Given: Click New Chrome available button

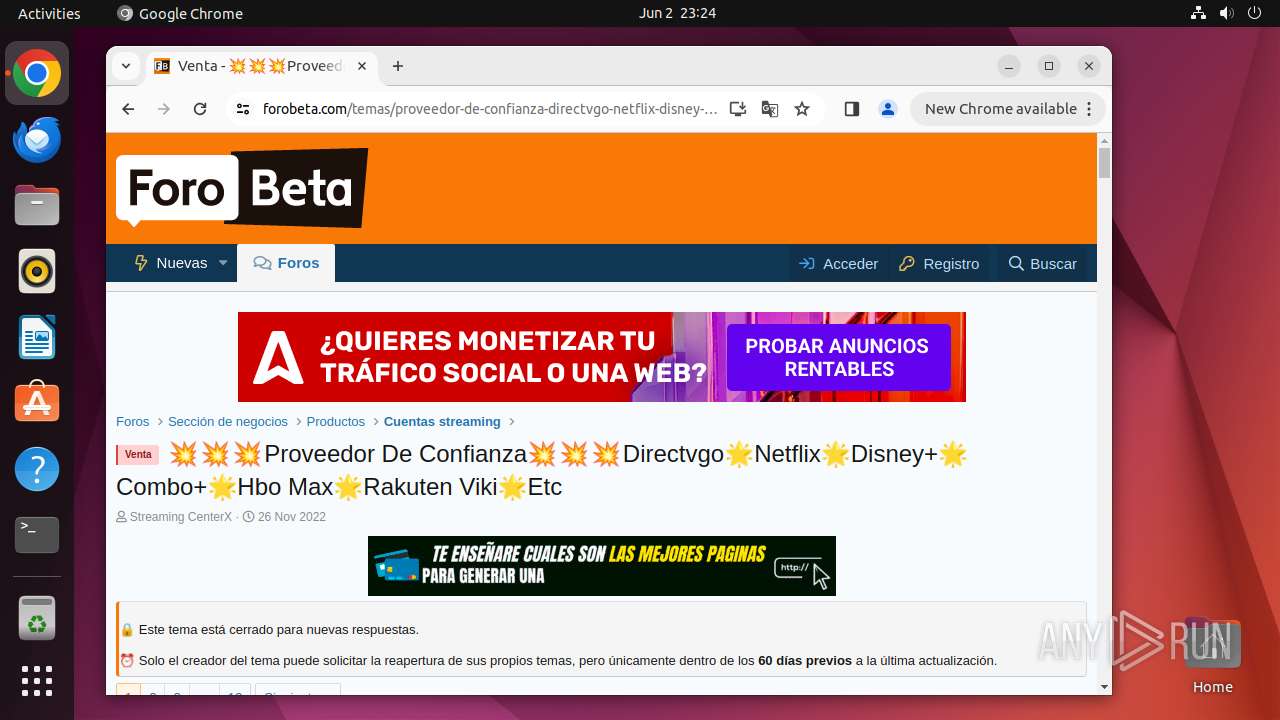Looking at the screenshot, I should tap(1000, 109).
